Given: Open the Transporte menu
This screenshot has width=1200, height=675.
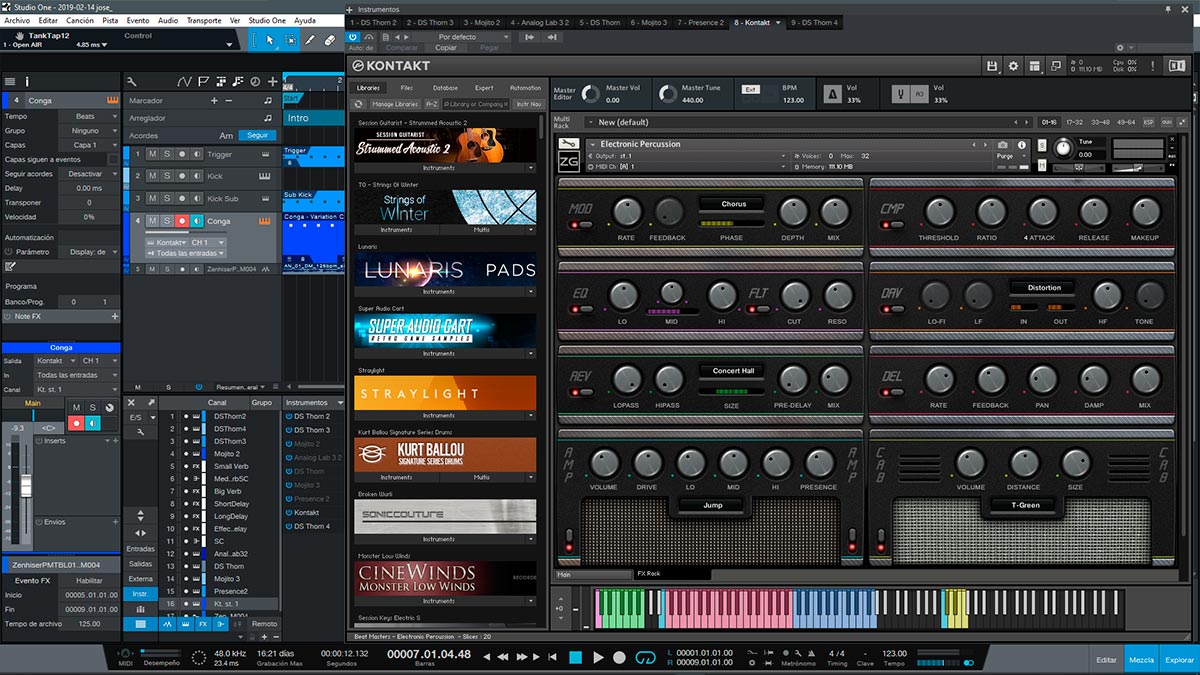Looking at the screenshot, I should (204, 20).
